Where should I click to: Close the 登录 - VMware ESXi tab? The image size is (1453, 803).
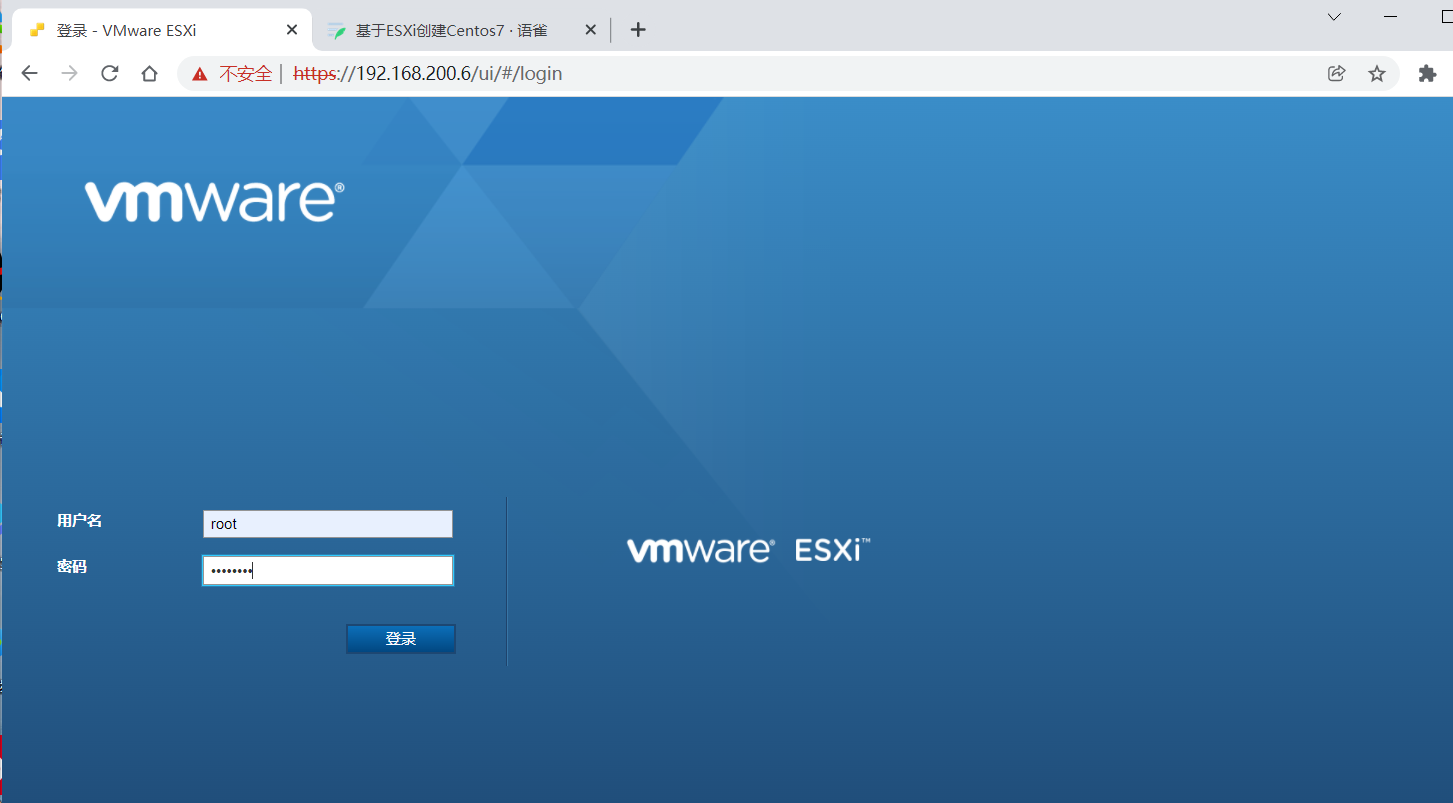tap(292, 30)
